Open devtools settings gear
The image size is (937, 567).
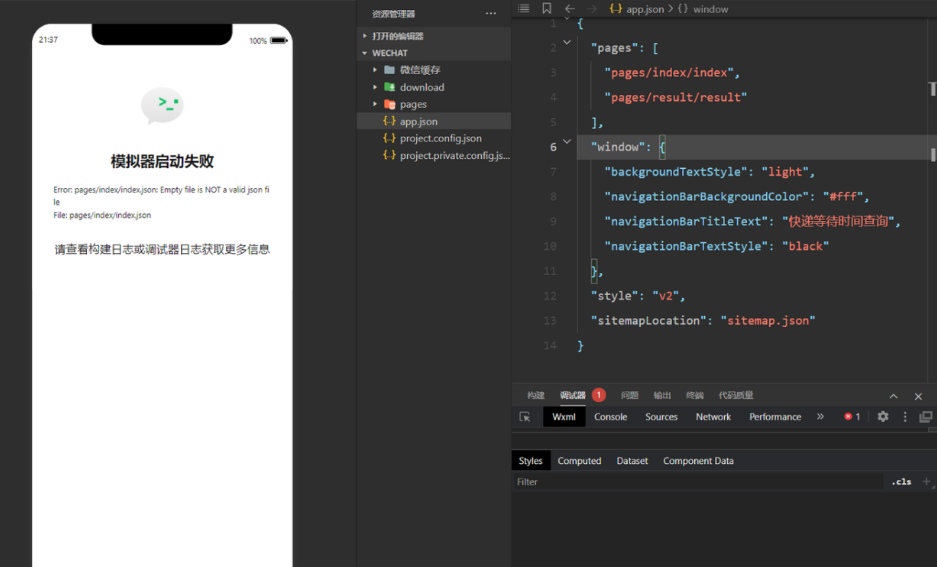coord(883,417)
